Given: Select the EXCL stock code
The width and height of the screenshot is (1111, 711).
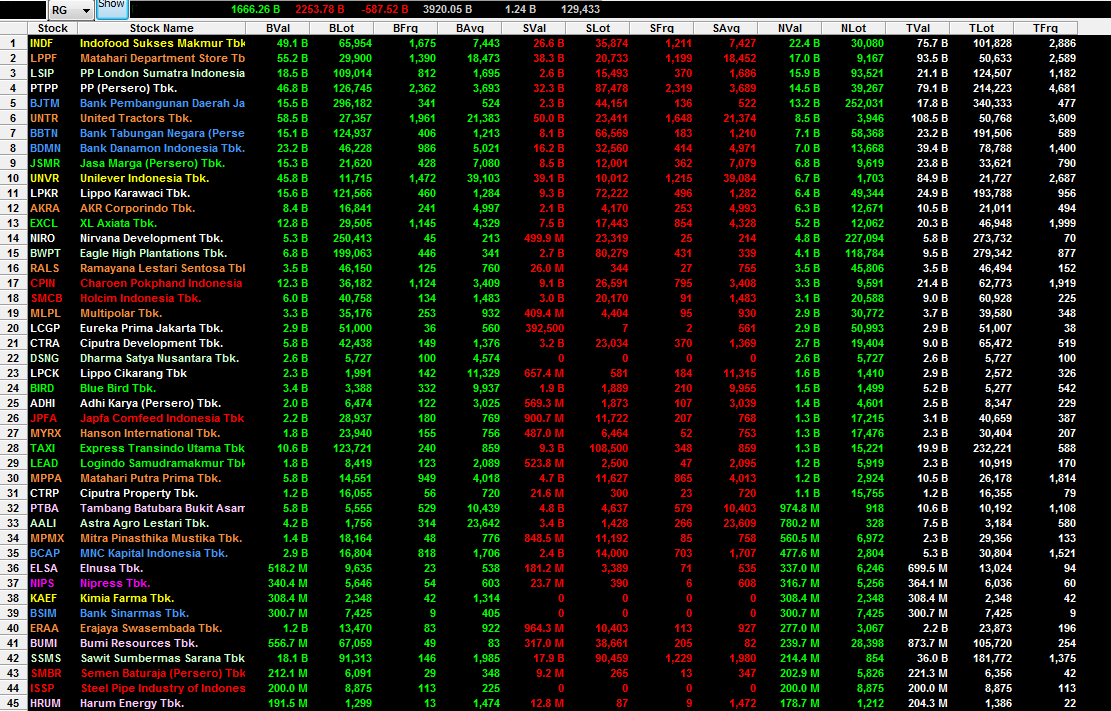Looking at the screenshot, I should click(x=44, y=223).
